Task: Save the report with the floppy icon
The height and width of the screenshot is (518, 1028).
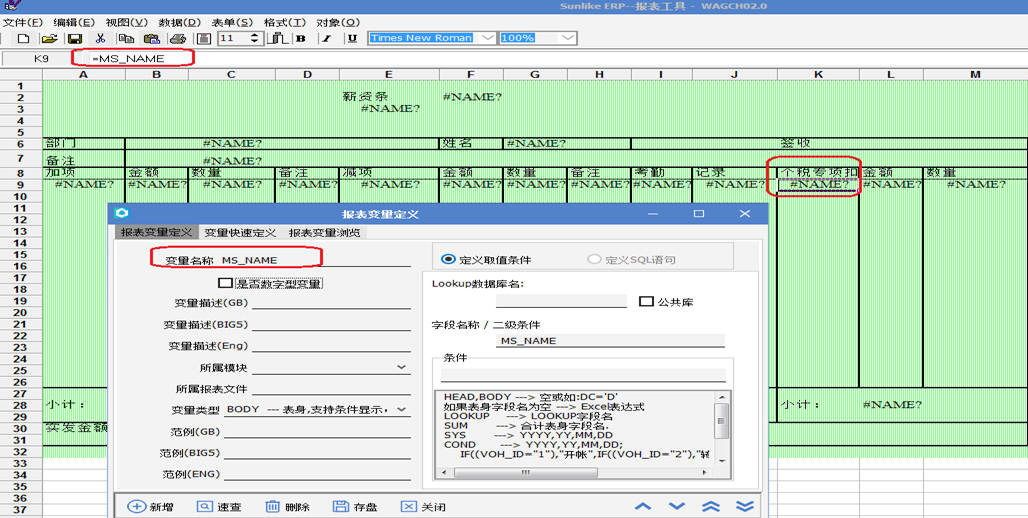Action: (74, 38)
